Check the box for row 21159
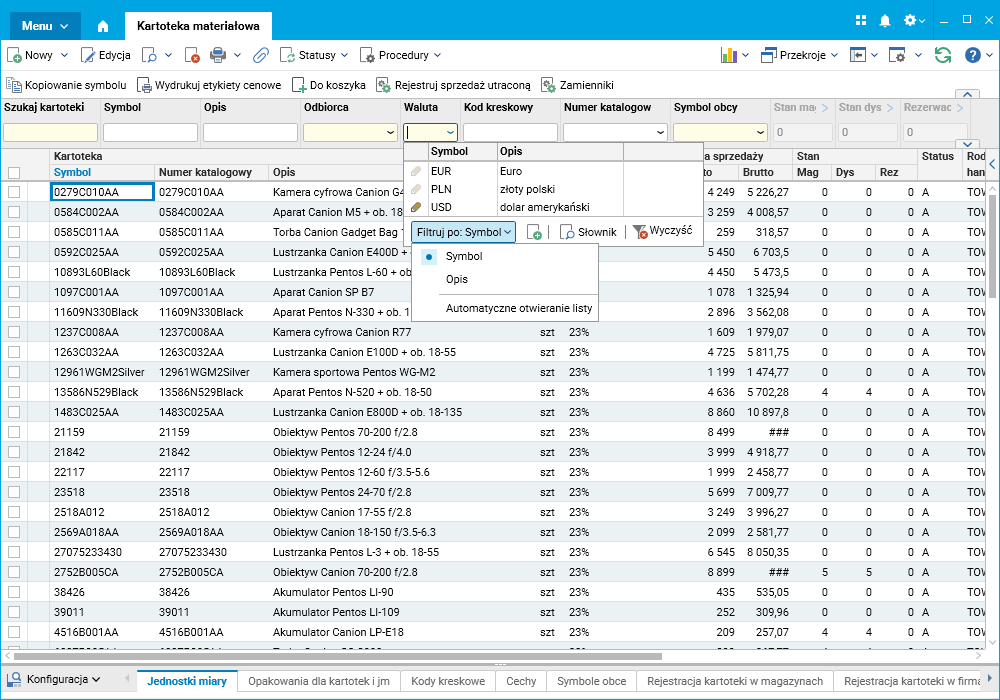The height and width of the screenshot is (700, 1000). (x=14, y=432)
